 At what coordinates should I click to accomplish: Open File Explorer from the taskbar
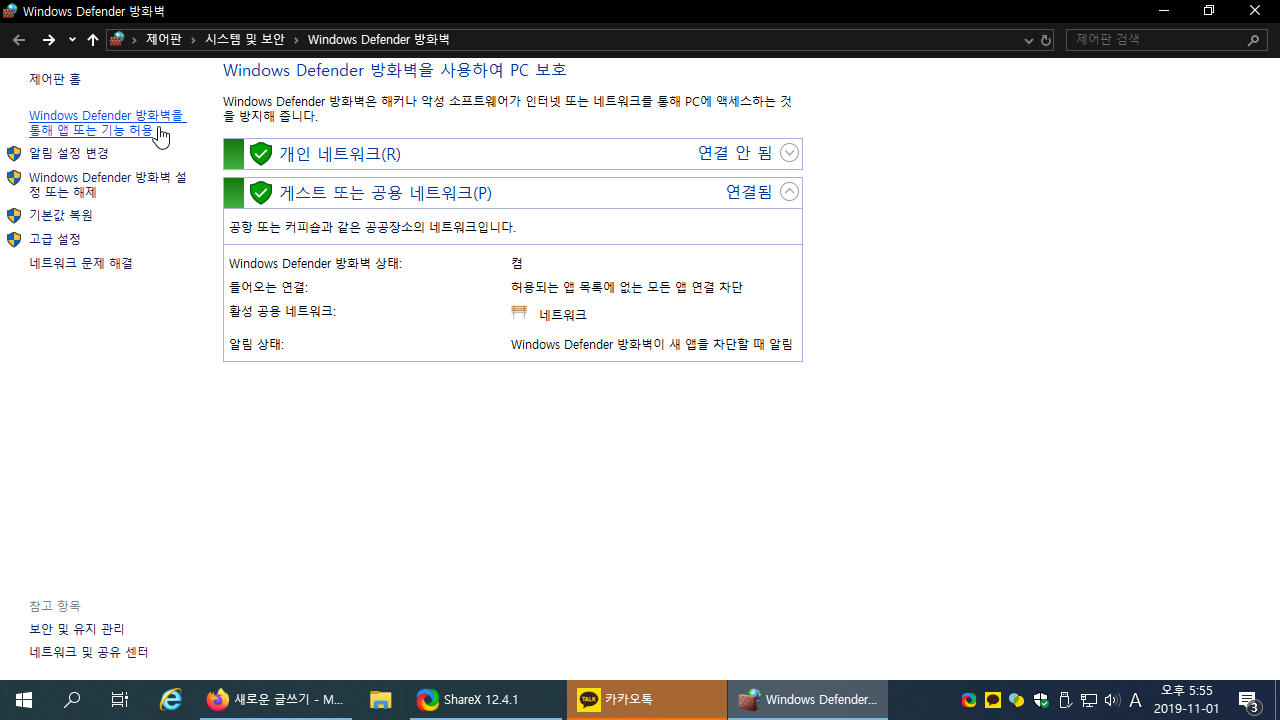pos(380,700)
